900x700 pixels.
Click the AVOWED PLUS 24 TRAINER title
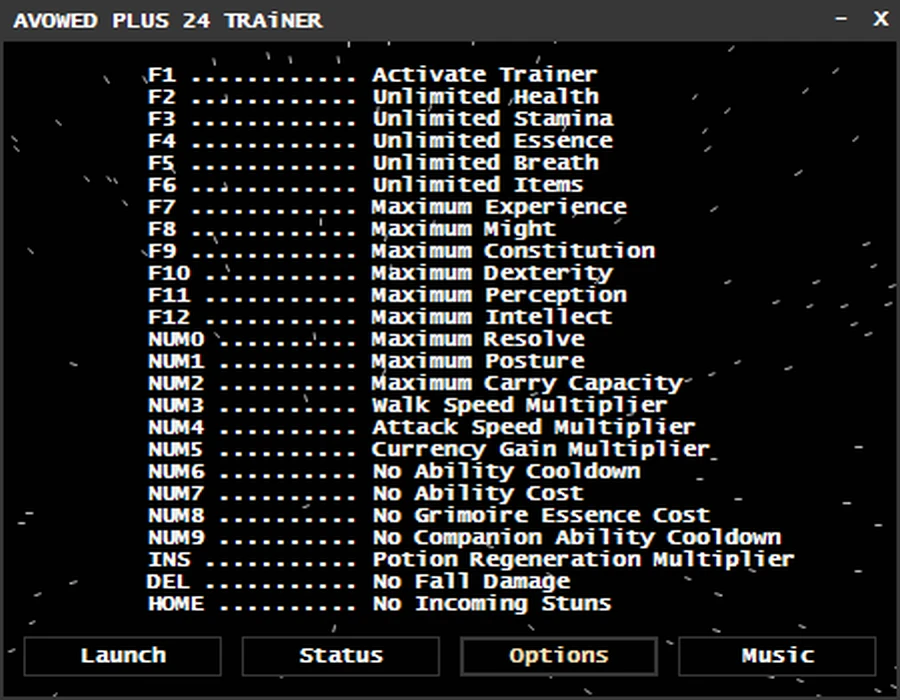[168, 21]
